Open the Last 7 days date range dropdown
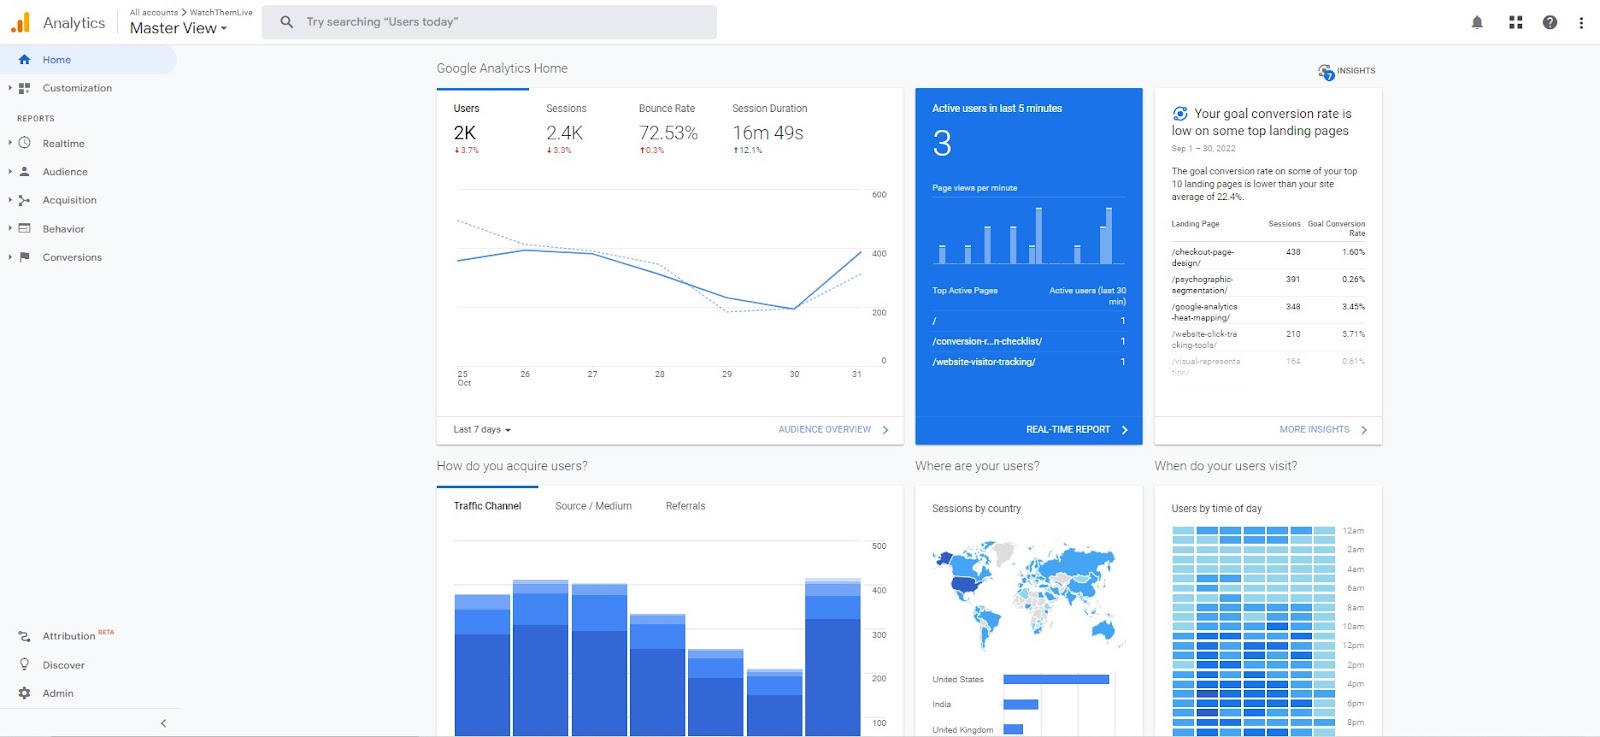This screenshot has width=1600, height=737. pos(482,430)
